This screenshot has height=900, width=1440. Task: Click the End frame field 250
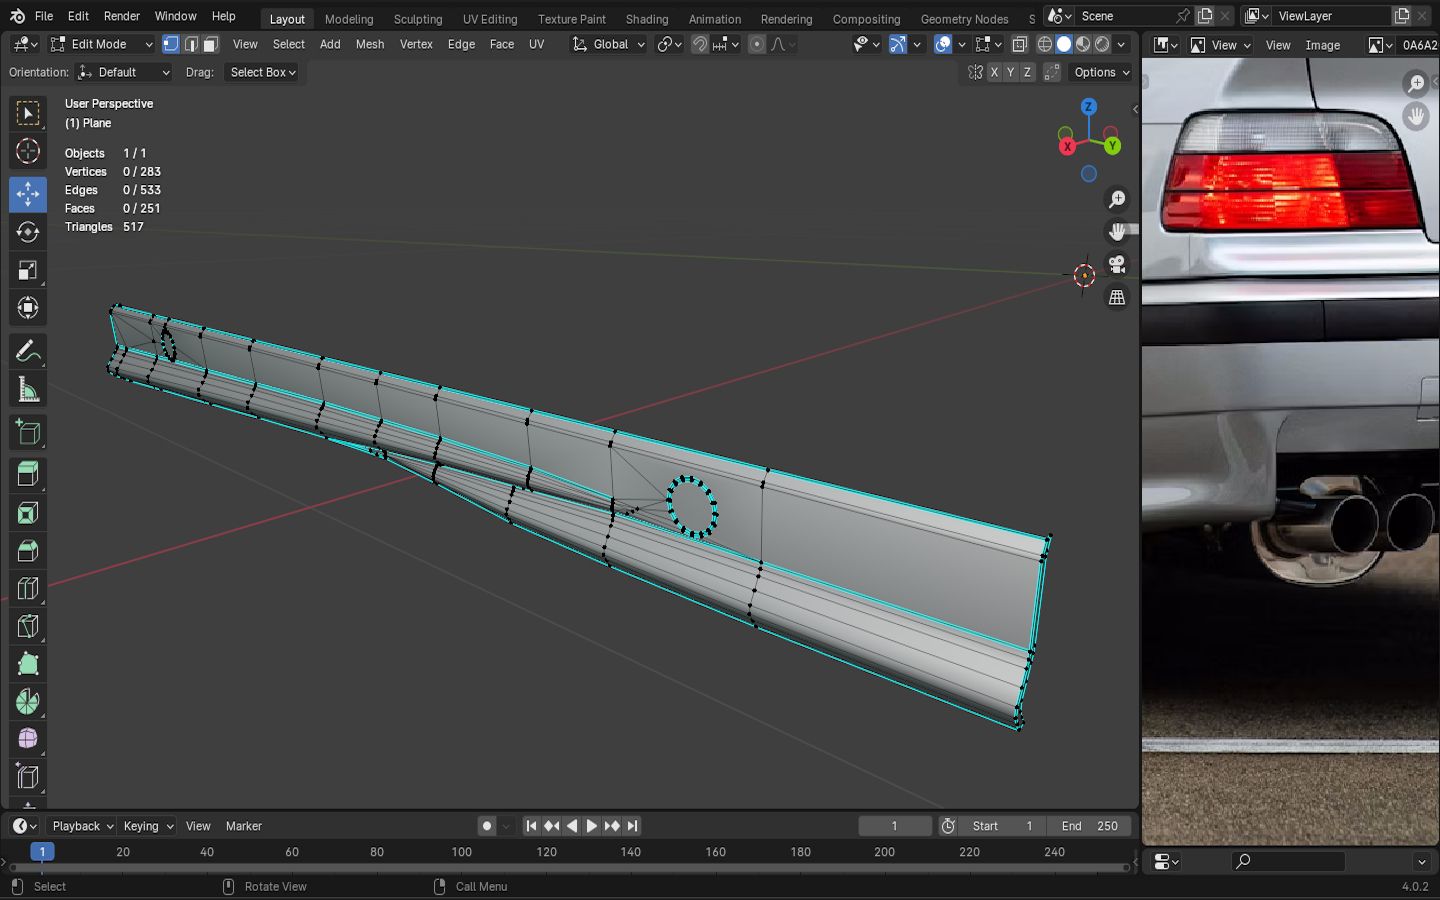(x=1089, y=826)
